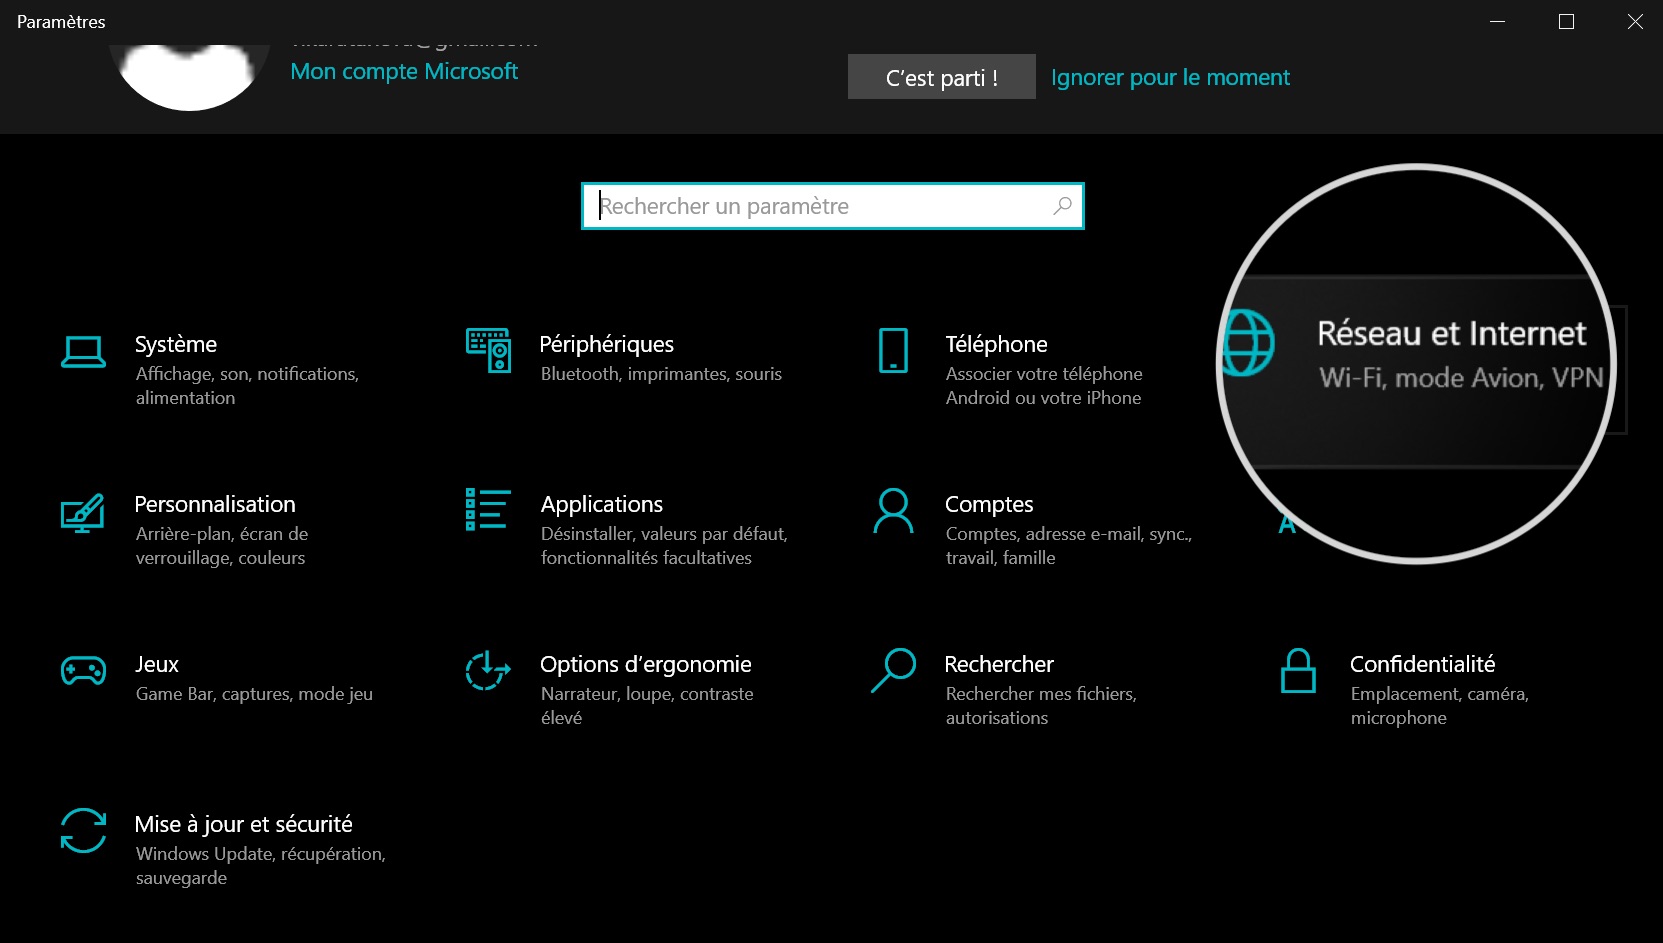This screenshot has width=1663, height=943.
Task: Open Confidentialité settings title
Action: (1422, 664)
